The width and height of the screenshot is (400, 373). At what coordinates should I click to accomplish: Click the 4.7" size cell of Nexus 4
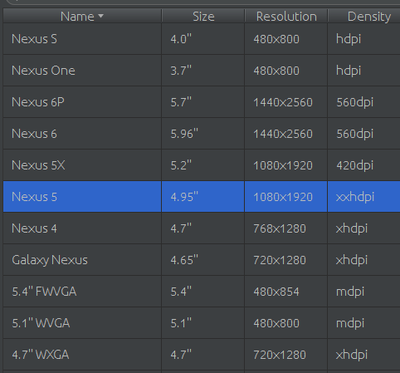(203, 228)
